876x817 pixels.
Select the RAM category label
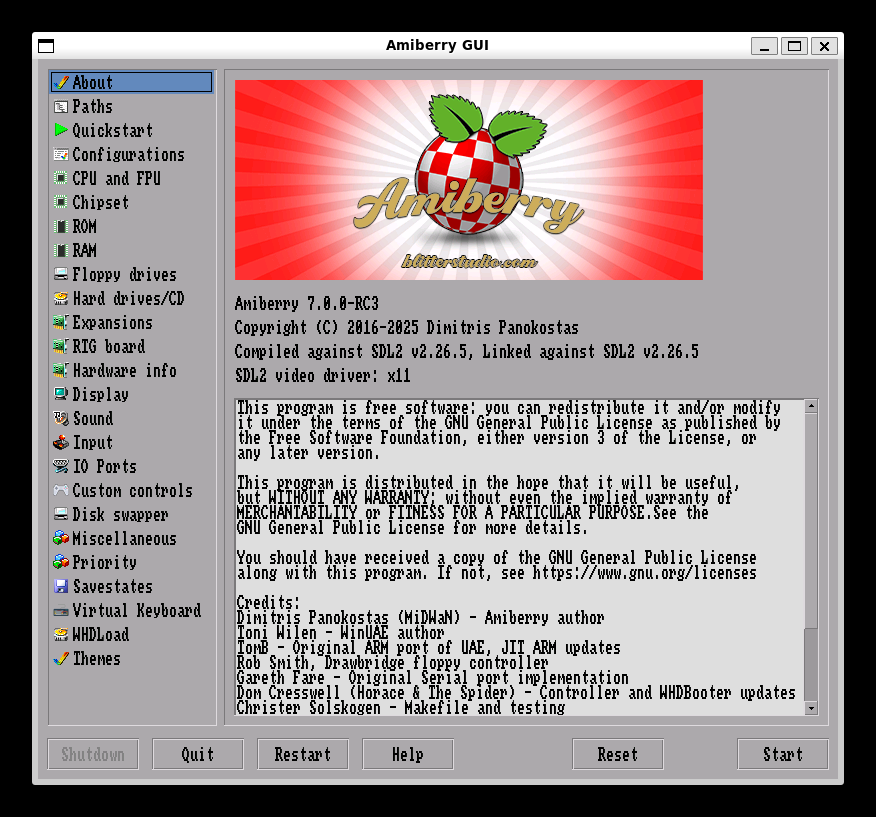pos(84,250)
